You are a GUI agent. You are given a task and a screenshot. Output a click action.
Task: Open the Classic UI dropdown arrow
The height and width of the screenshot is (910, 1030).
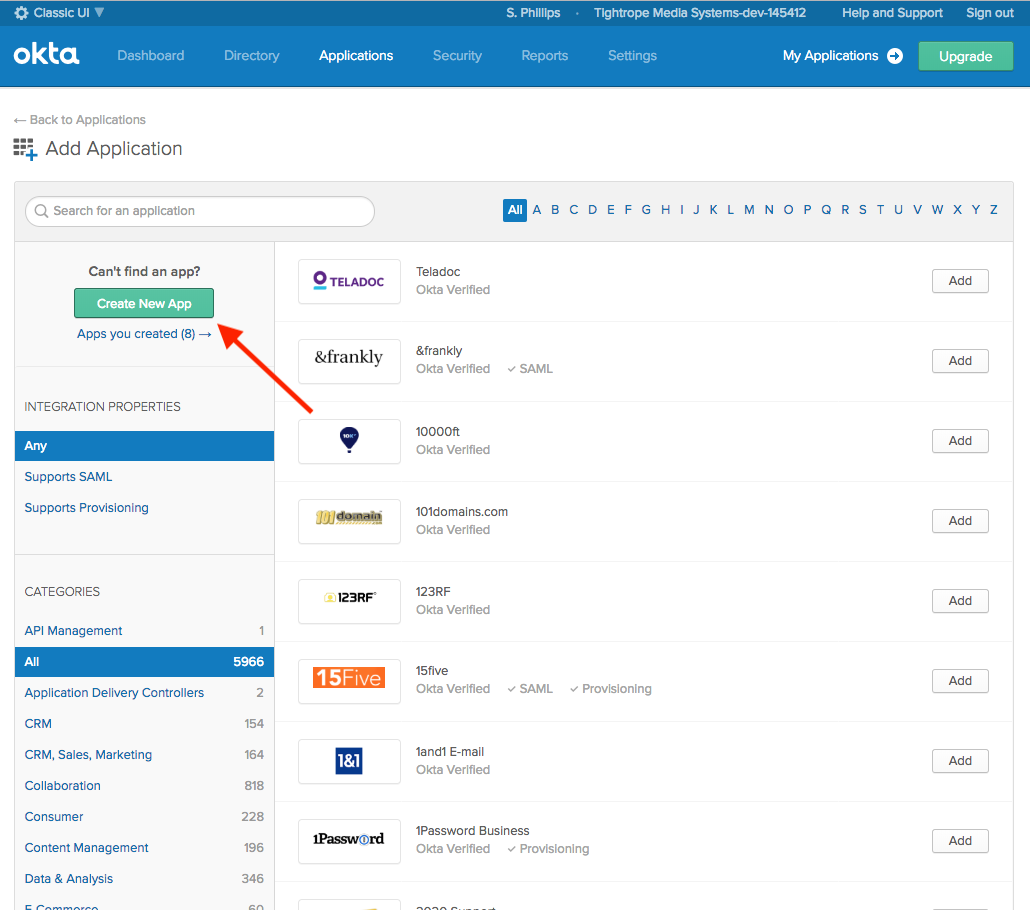point(99,12)
